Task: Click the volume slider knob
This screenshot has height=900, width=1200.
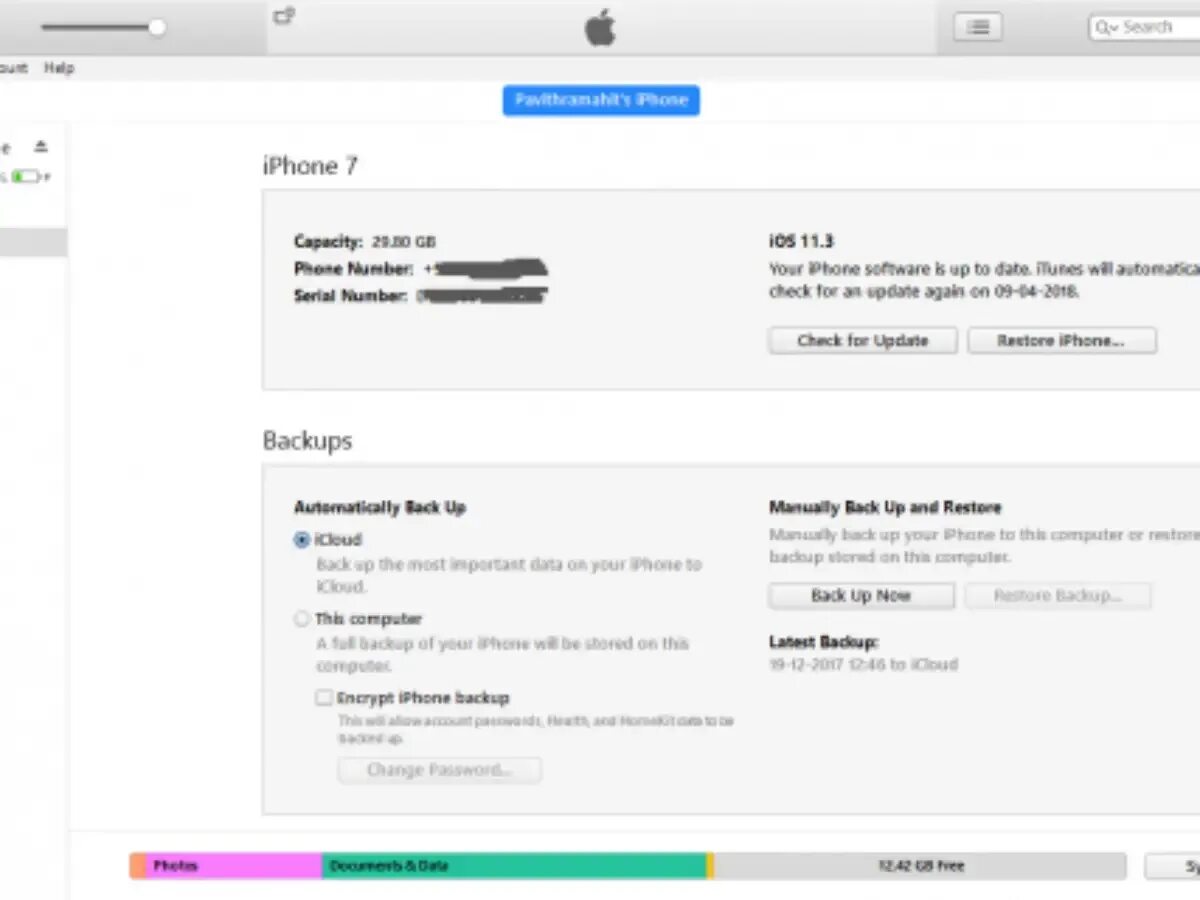Action: pos(157,28)
